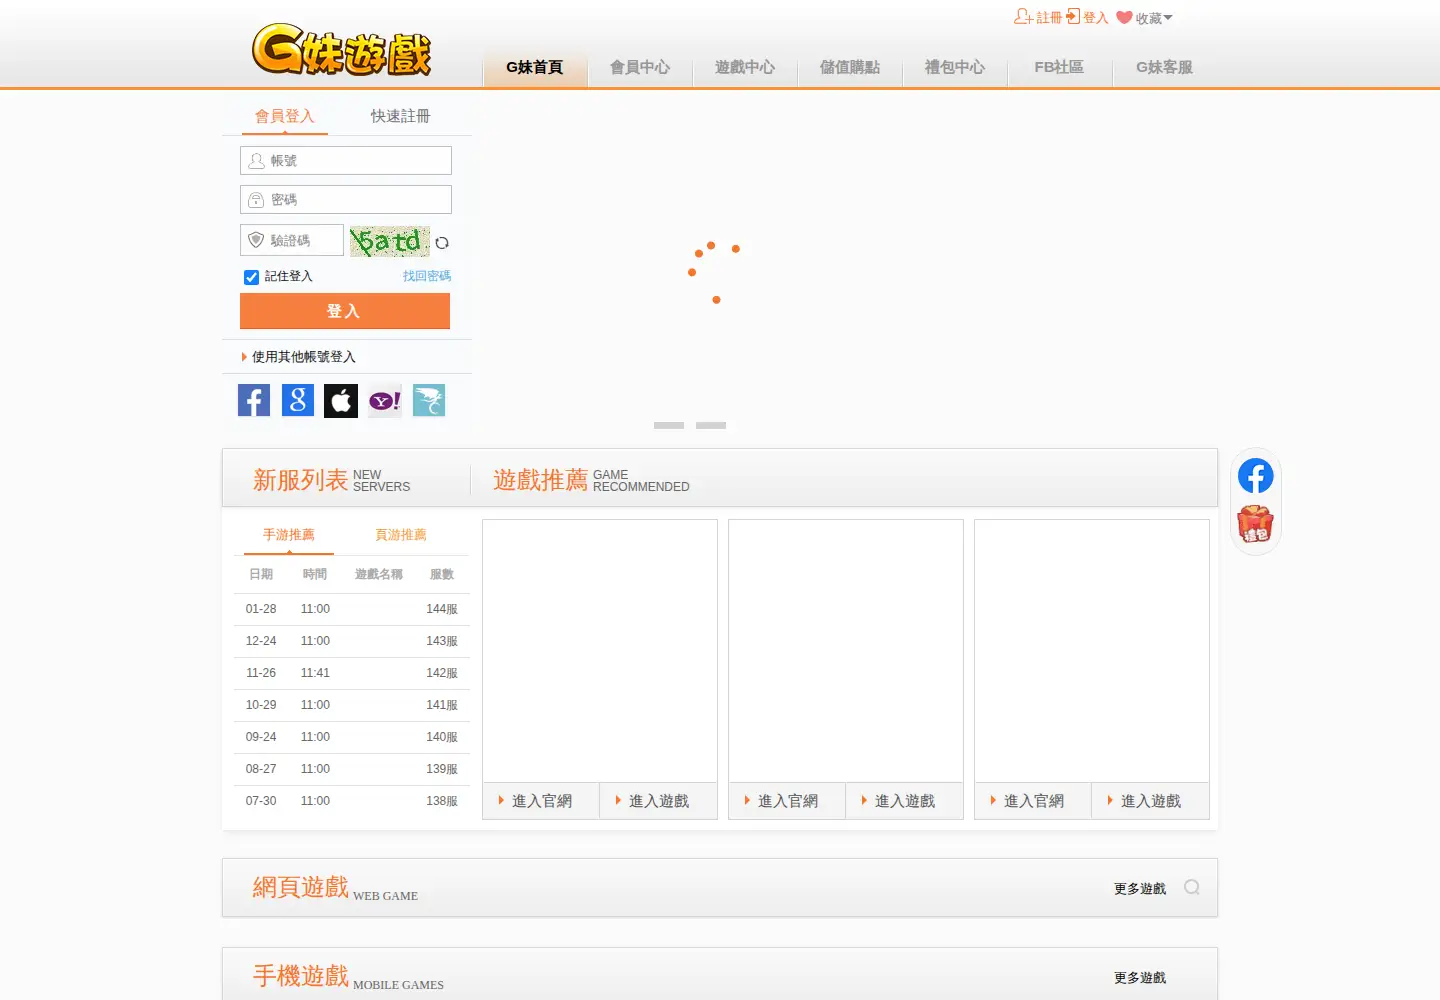Click 進入官網 on second game card
The width and height of the screenshot is (1440, 1000).
[x=787, y=801]
